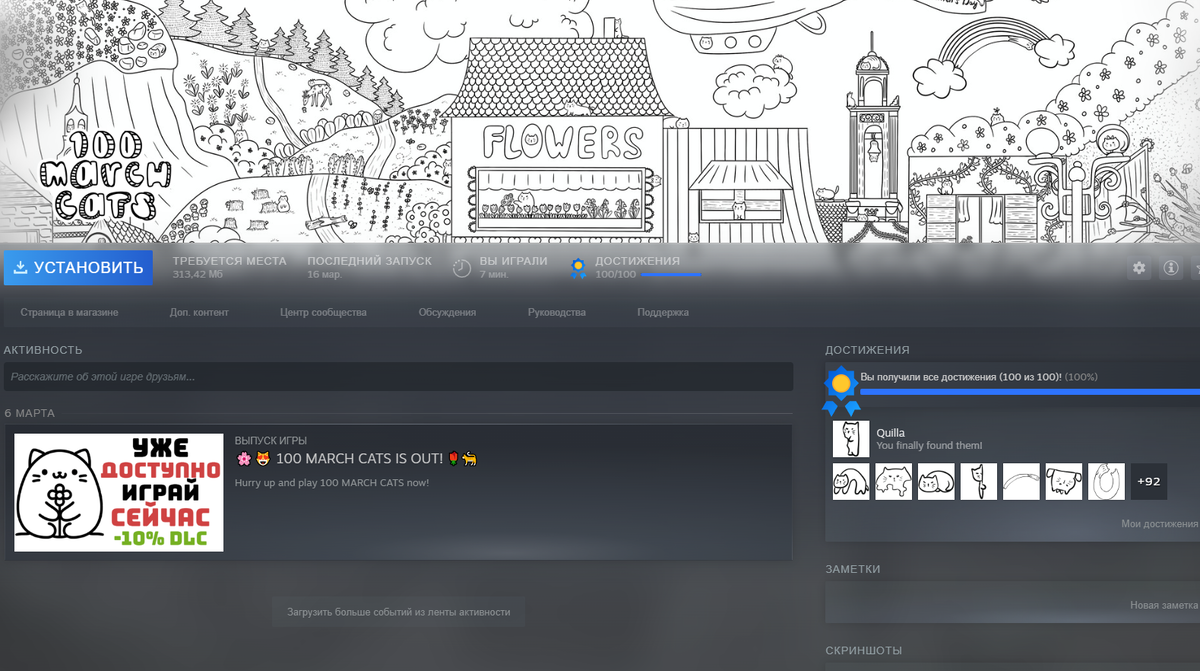Click the 100 из 100 progress bar in the achievements panel
1200x671 pixels.
coord(1030,392)
